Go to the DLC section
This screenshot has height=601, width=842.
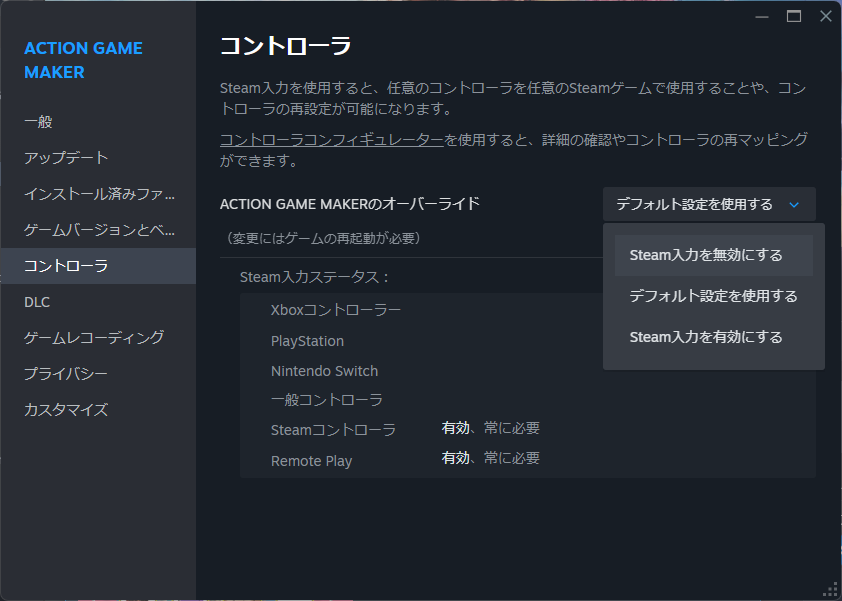tap(98, 302)
